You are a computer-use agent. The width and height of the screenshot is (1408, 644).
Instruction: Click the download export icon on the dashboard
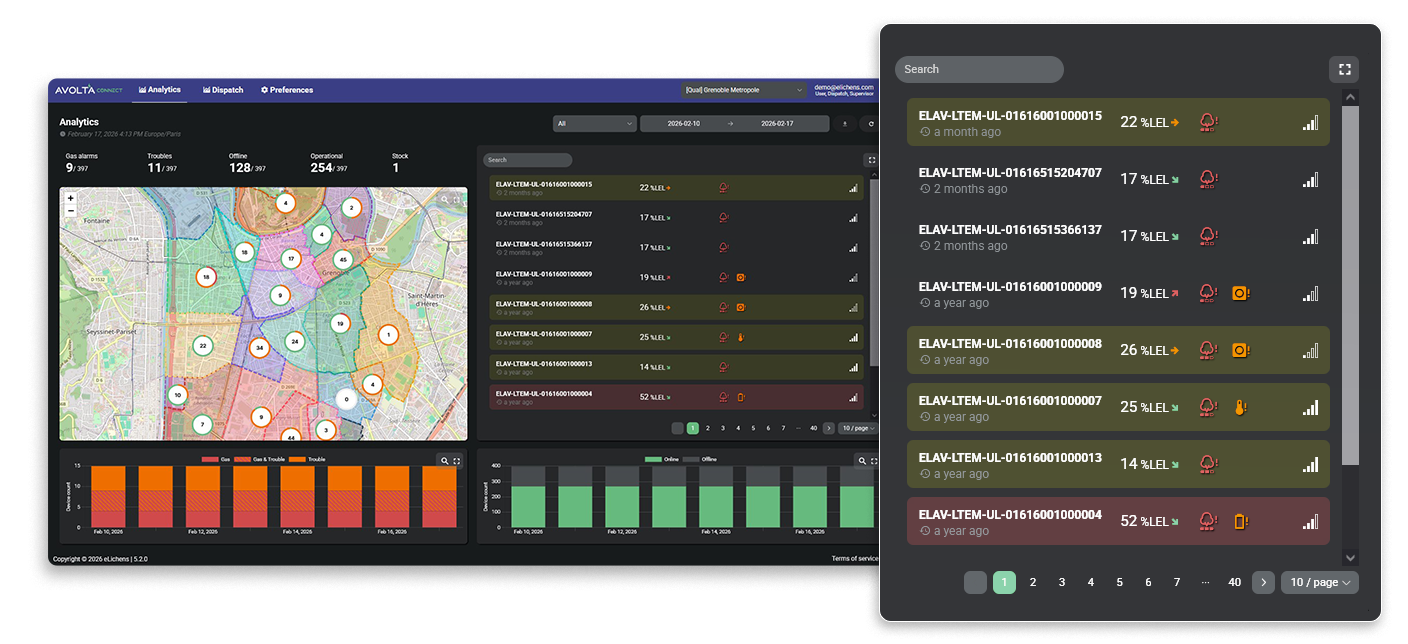(845, 124)
